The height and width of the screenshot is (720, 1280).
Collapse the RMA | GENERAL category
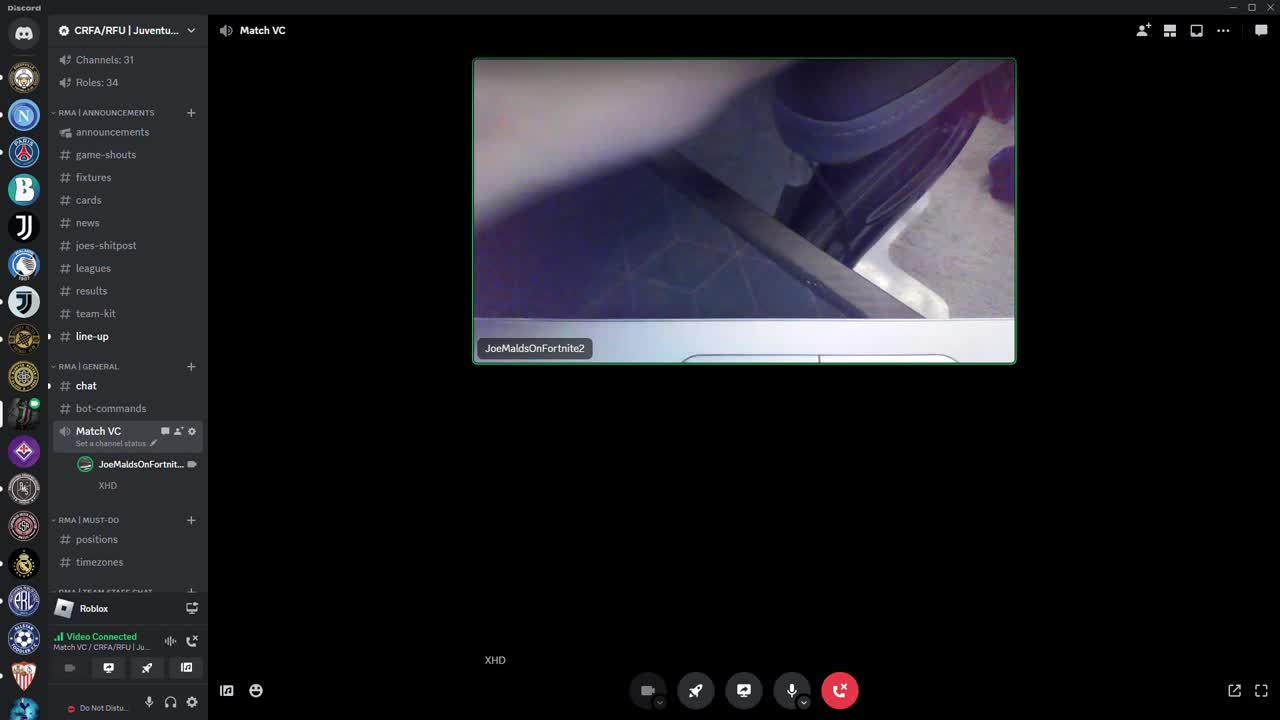coord(88,366)
